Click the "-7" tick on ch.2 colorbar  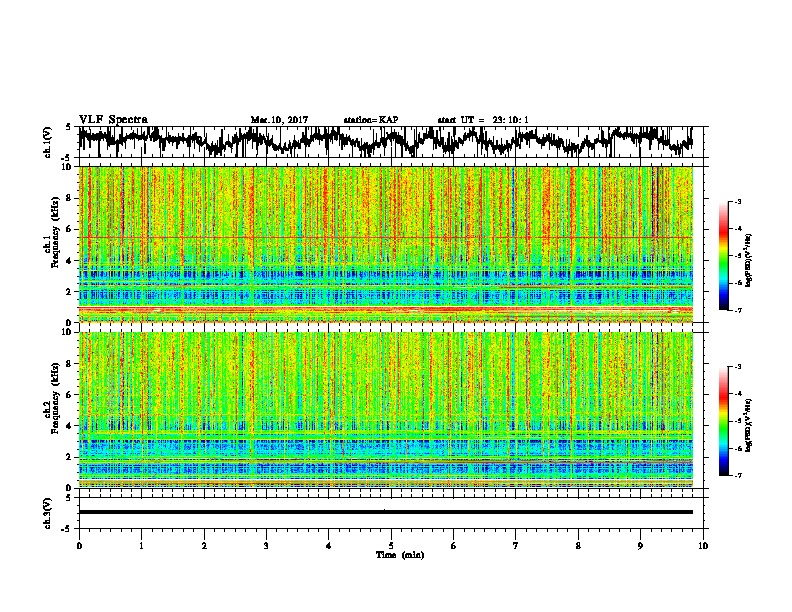[x=737, y=475]
